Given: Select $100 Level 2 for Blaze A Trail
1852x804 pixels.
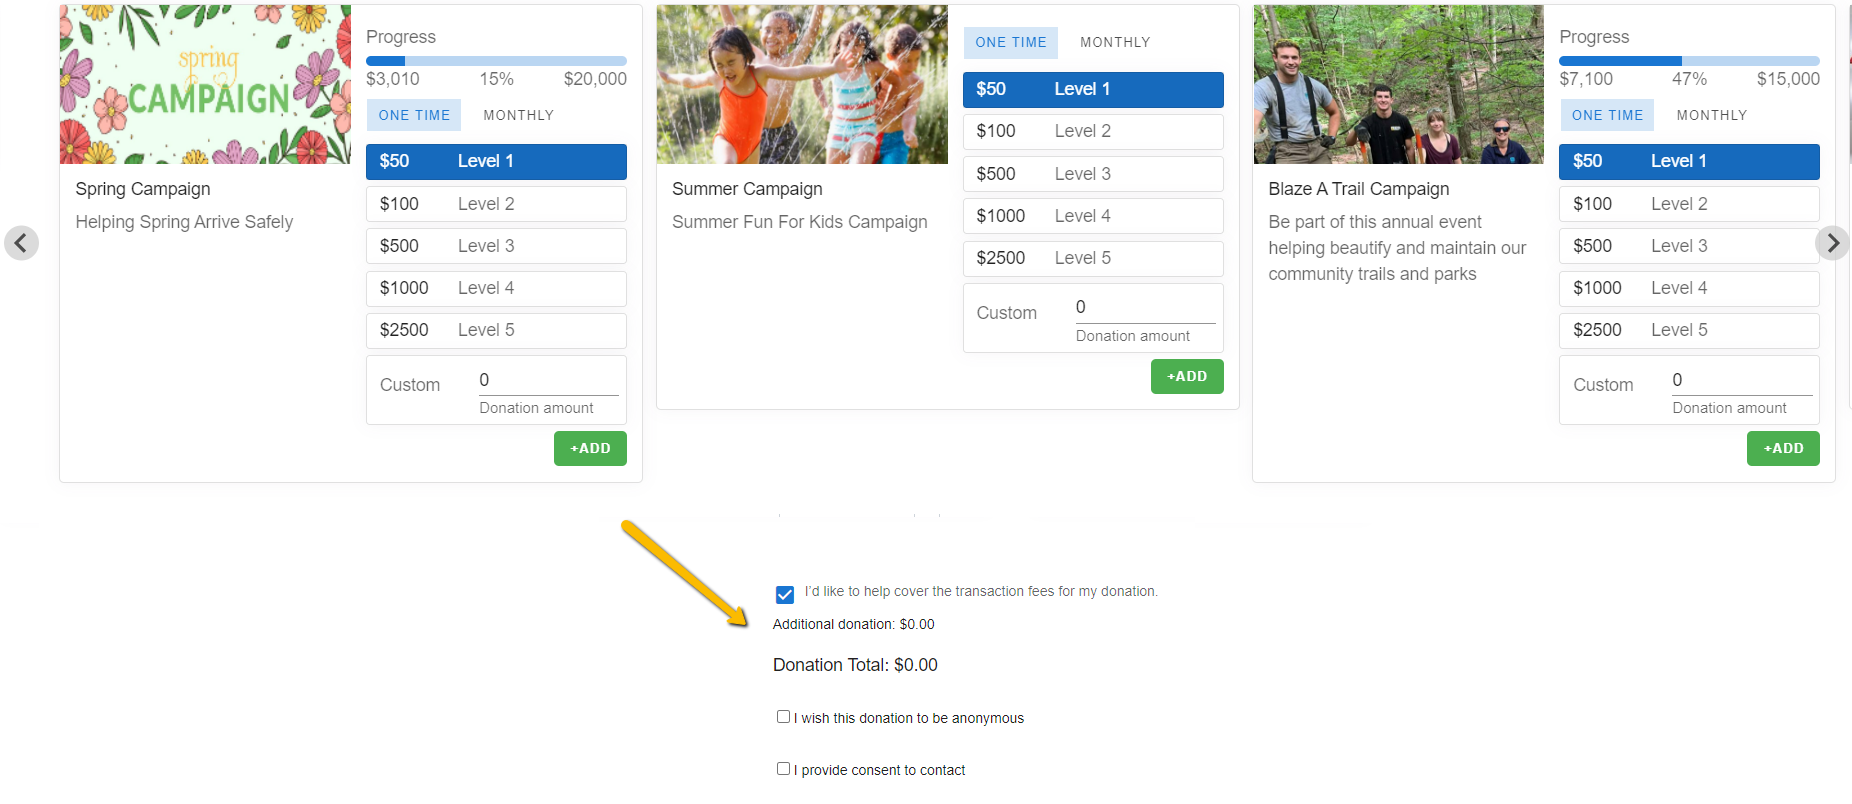Looking at the screenshot, I should (1689, 204).
